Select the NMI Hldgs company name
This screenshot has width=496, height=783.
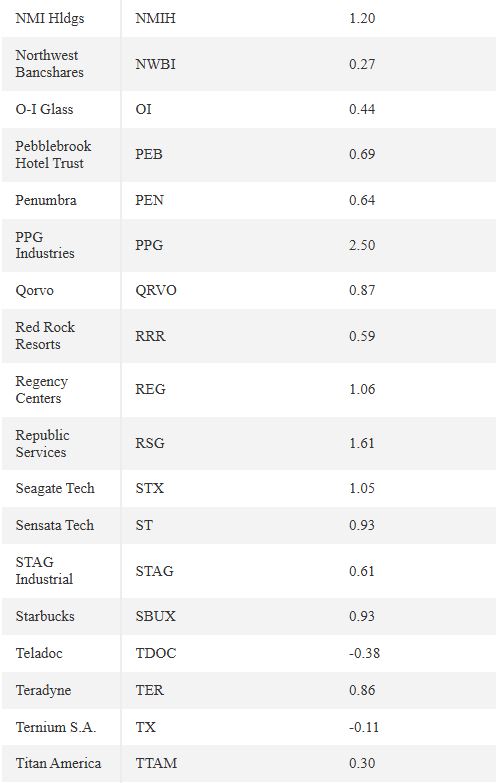49,18
